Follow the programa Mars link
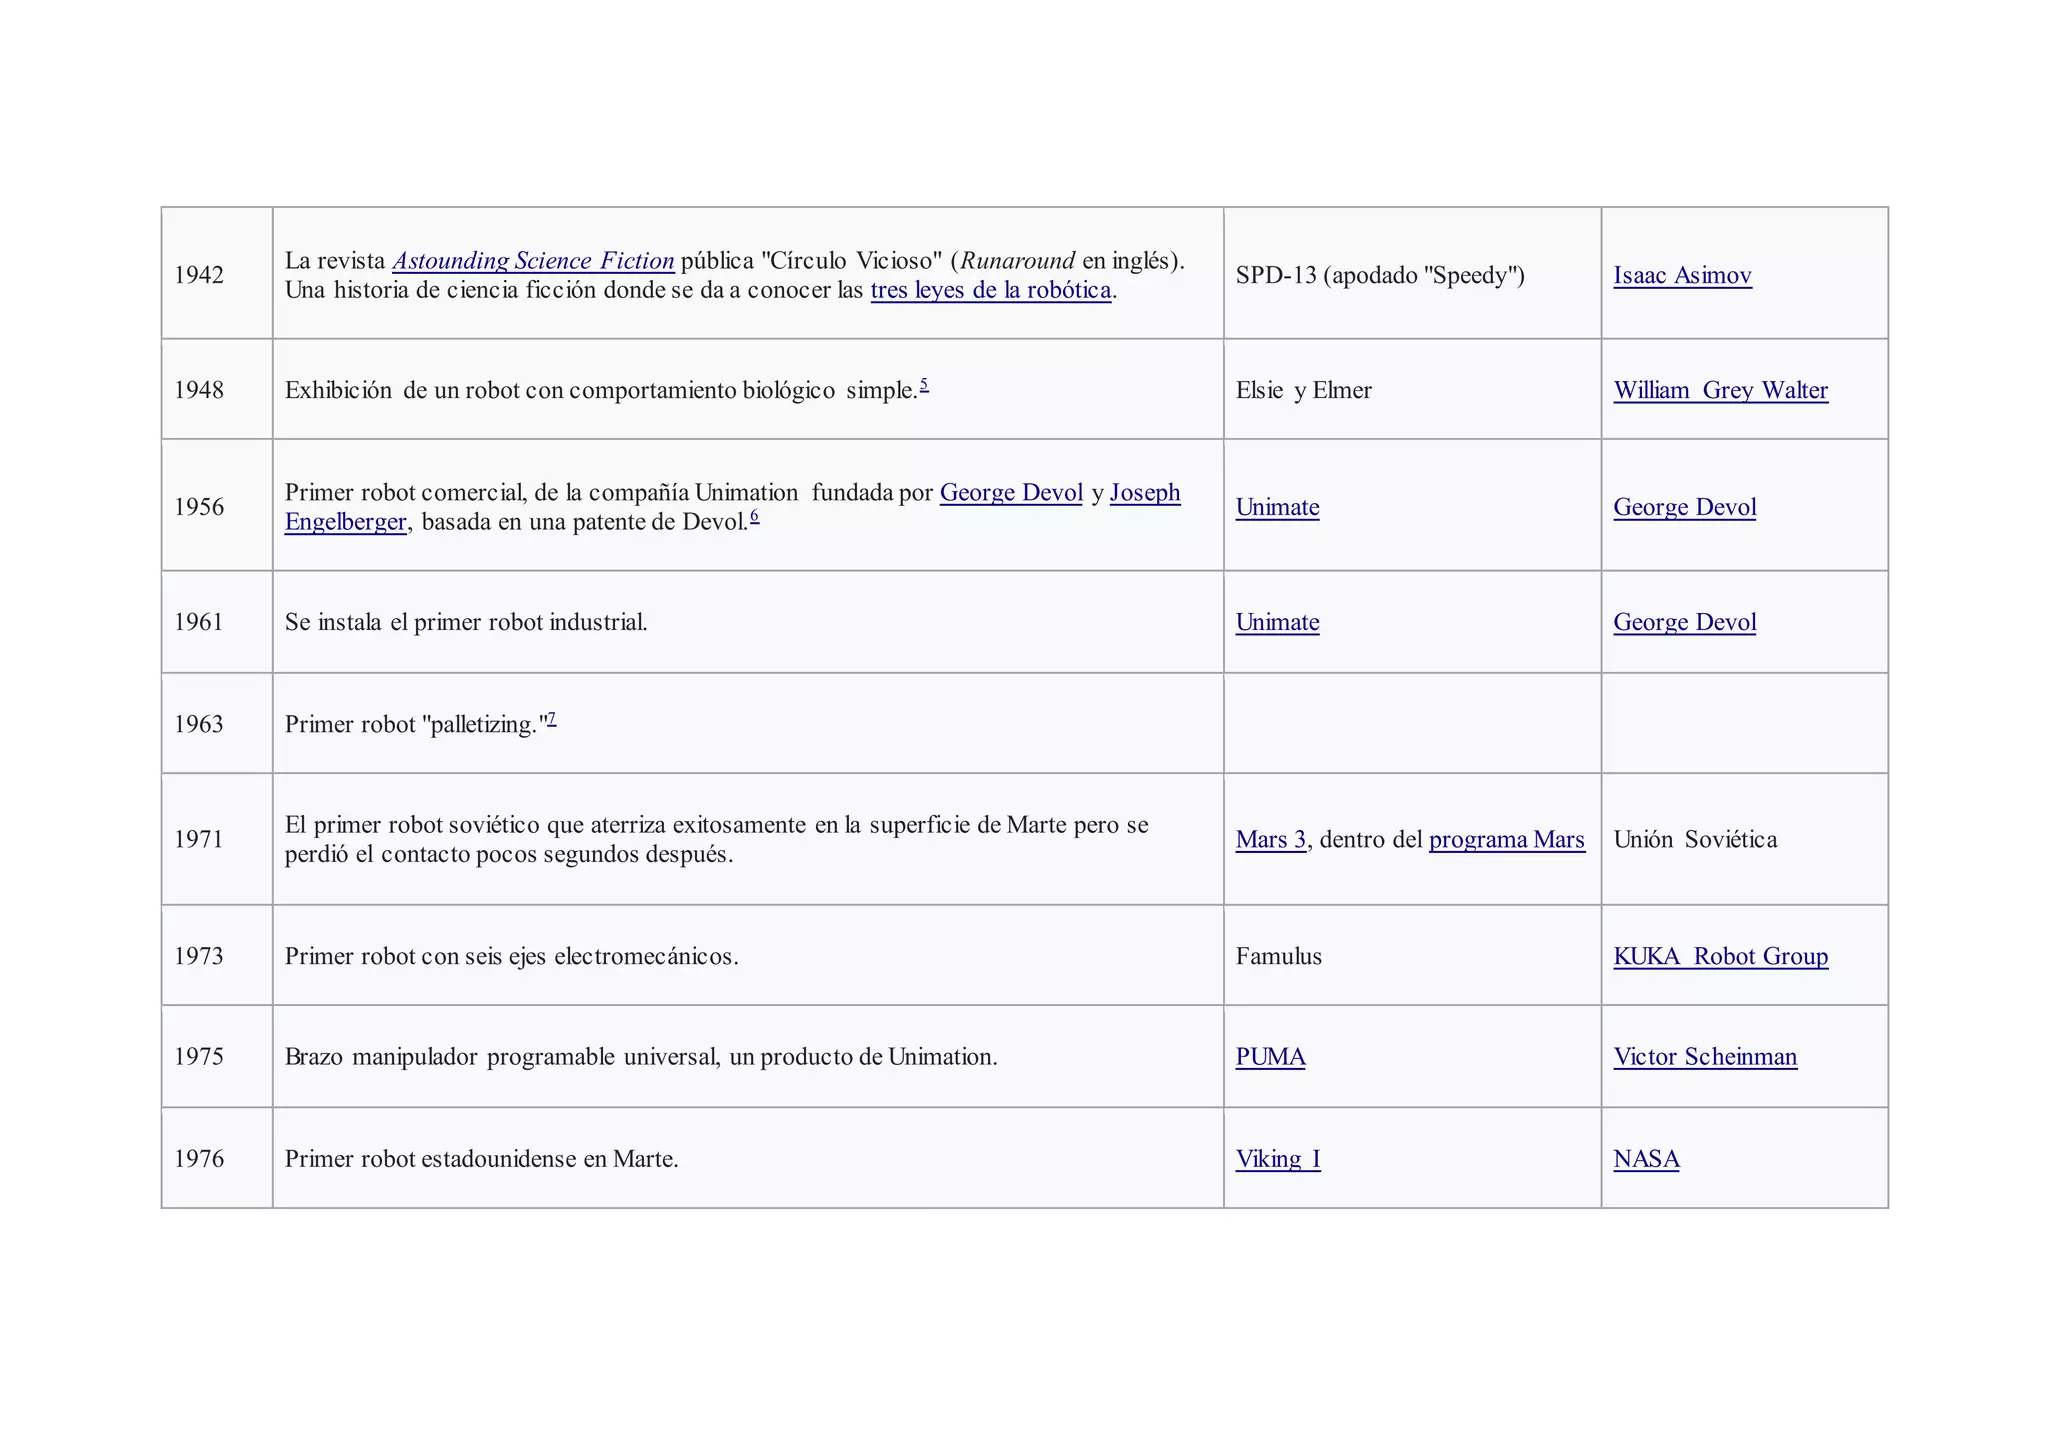Screen dimensions: 2048x1448 tap(1506, 839)
